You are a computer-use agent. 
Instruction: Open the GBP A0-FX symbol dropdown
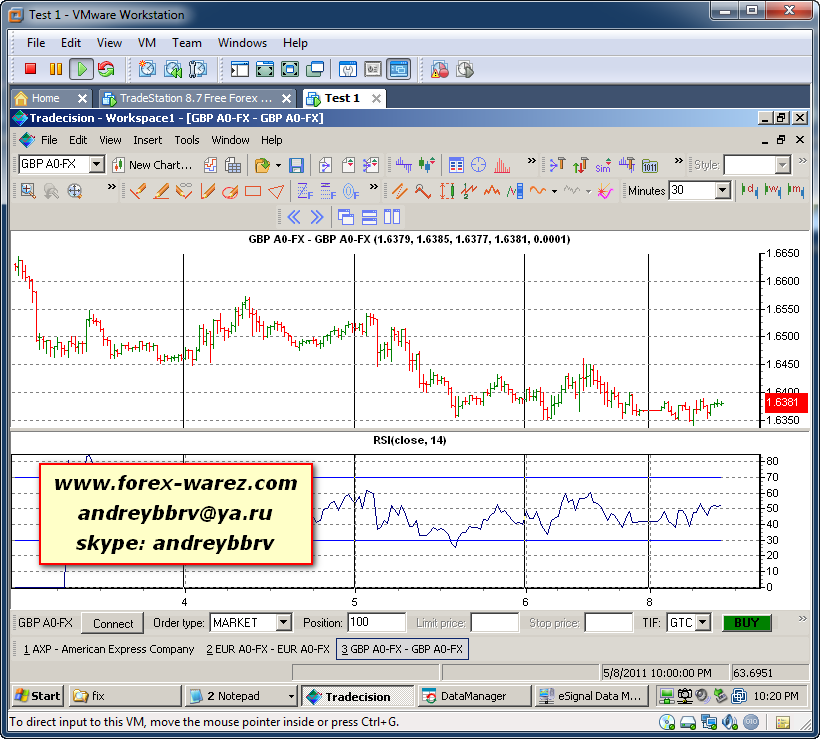(96, 165)
